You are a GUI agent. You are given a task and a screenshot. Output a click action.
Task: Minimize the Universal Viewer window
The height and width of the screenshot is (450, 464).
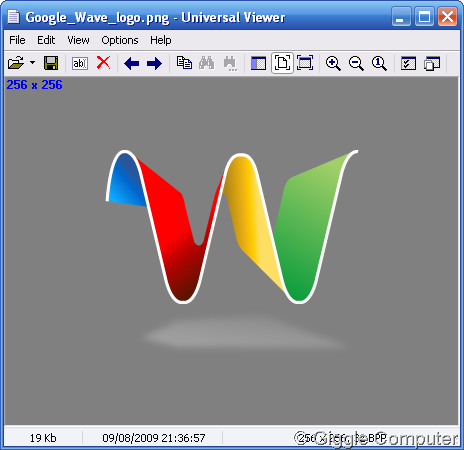401,16
